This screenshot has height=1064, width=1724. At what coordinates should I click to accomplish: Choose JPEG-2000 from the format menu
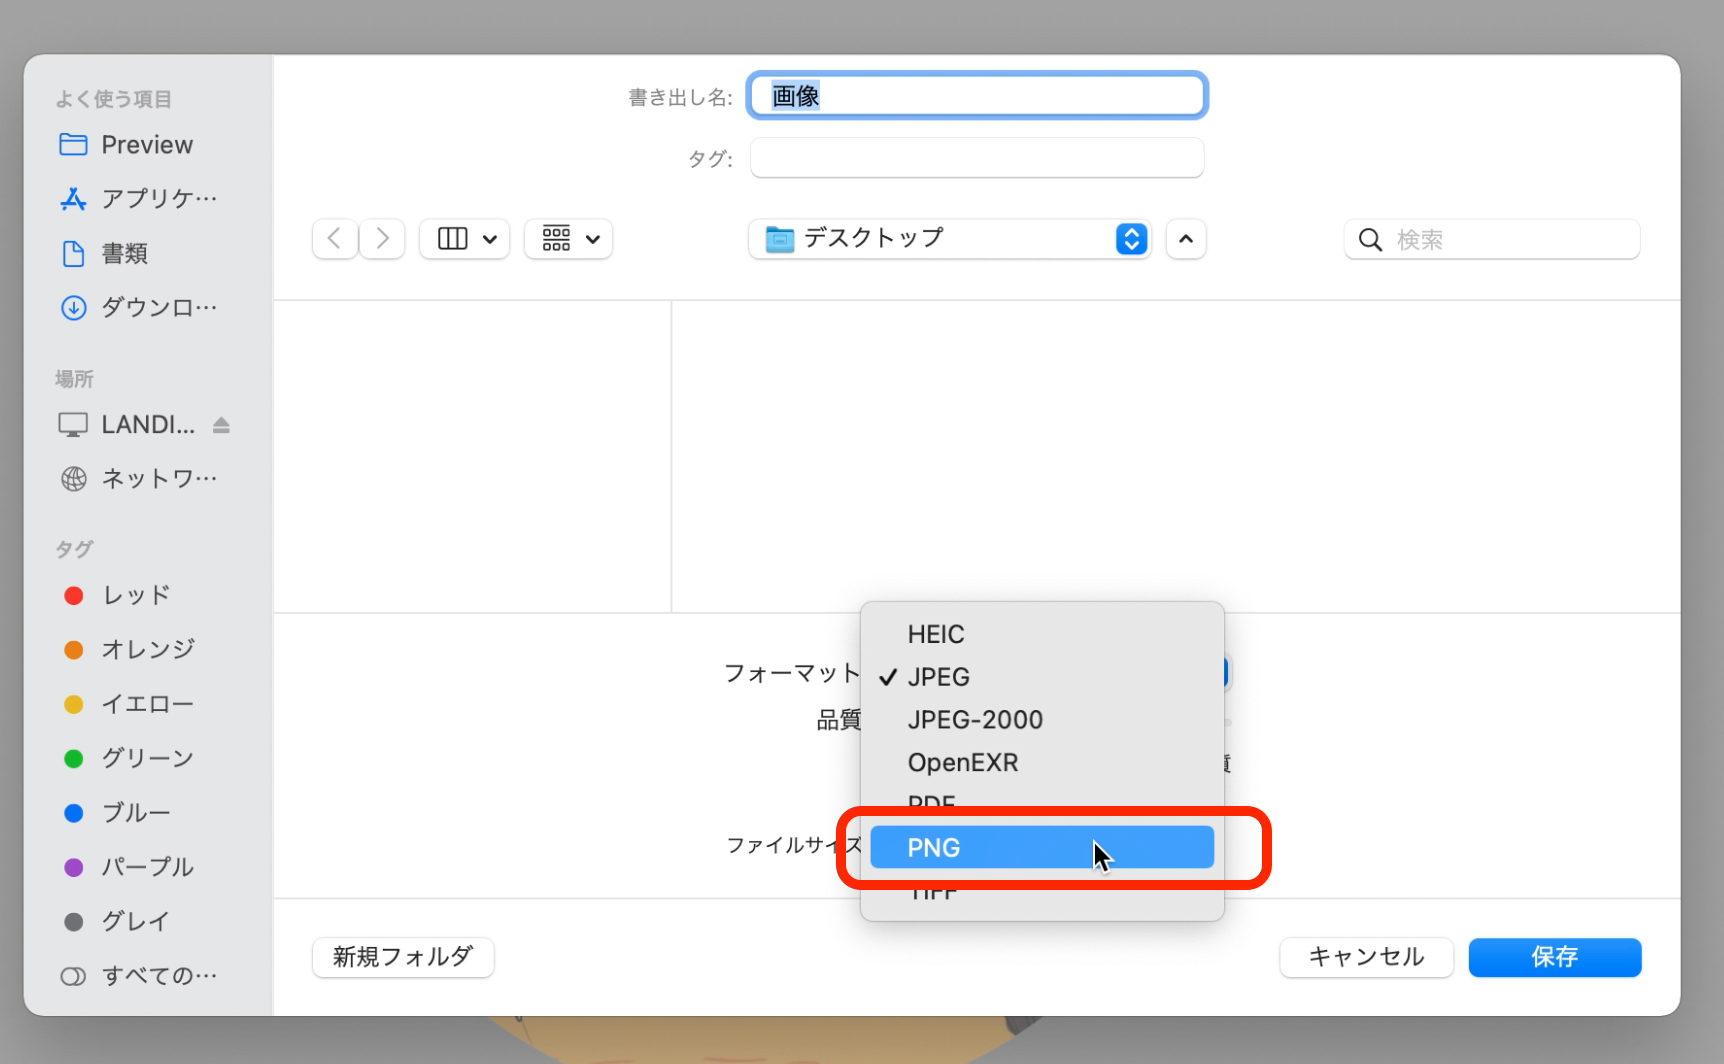click(x=1042, y=720)
